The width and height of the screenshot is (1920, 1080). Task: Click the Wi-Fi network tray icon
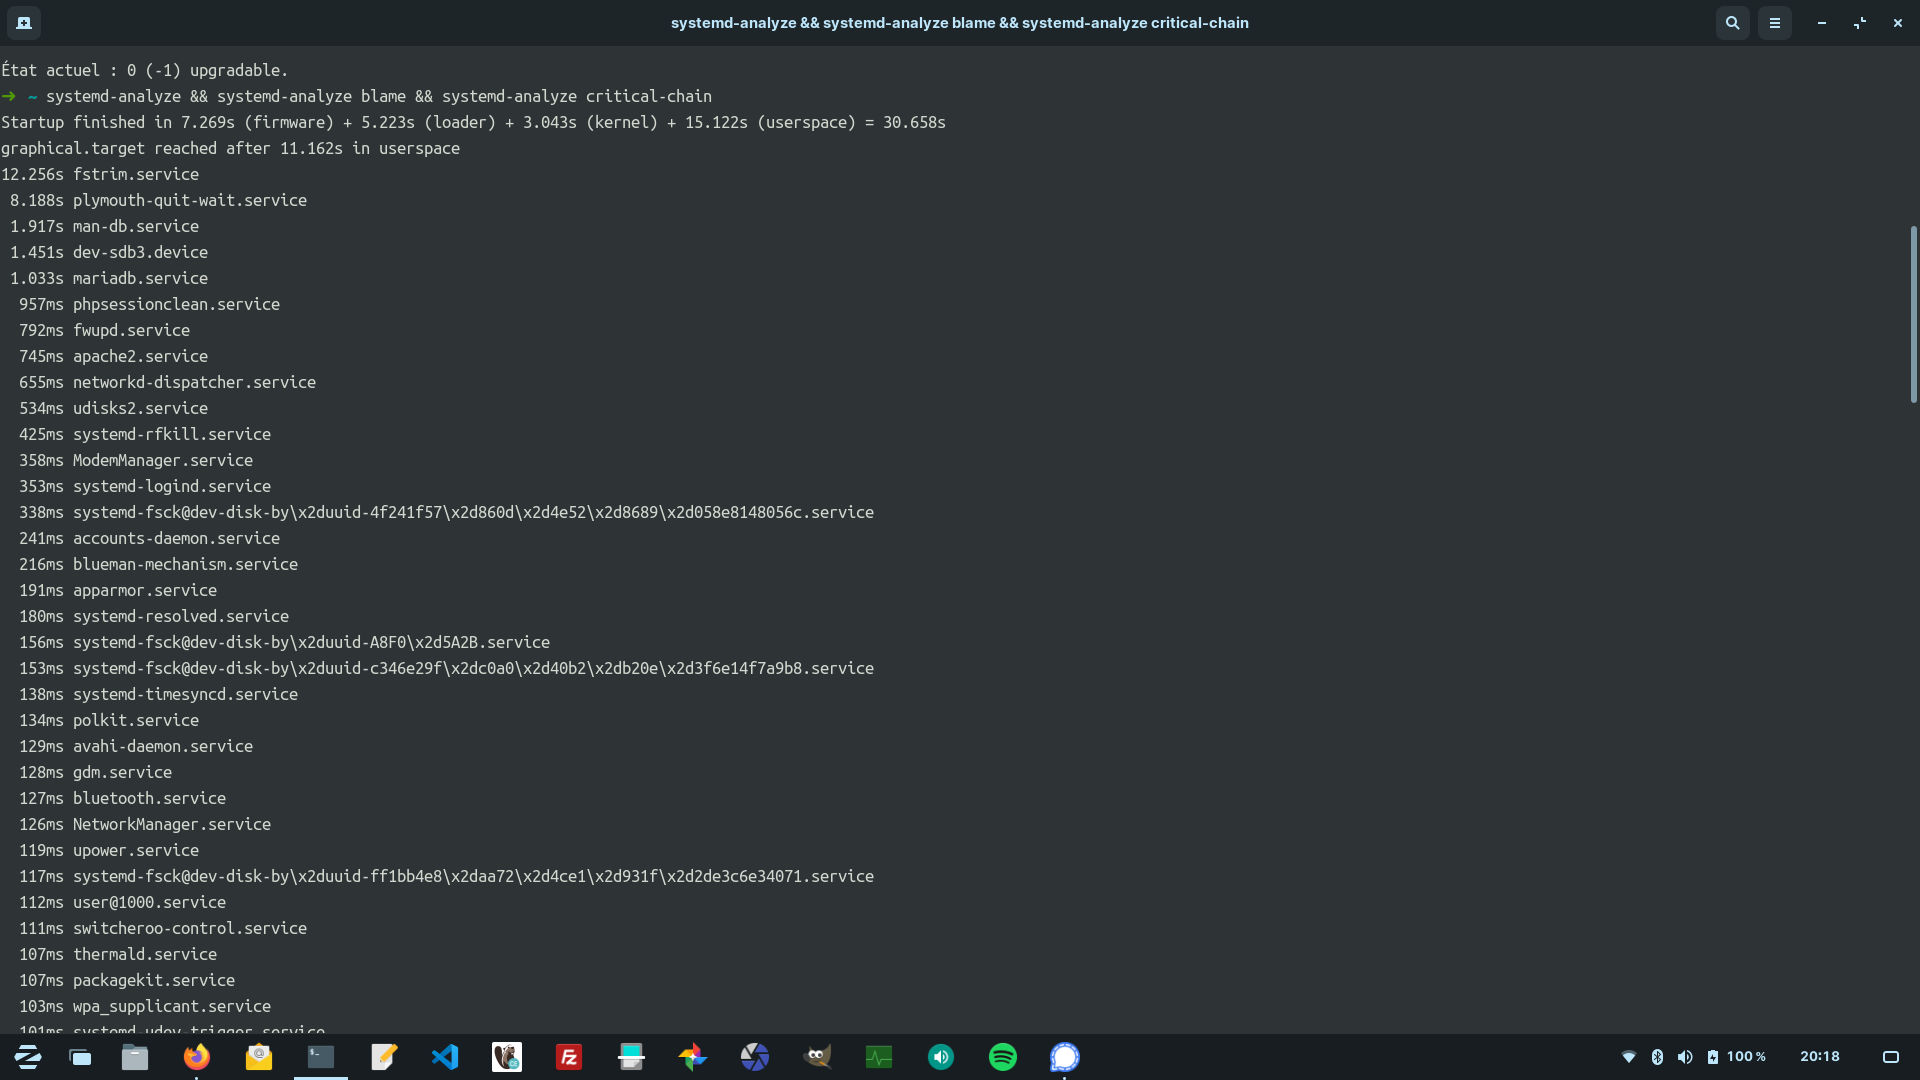(x=1629, y=1057)
